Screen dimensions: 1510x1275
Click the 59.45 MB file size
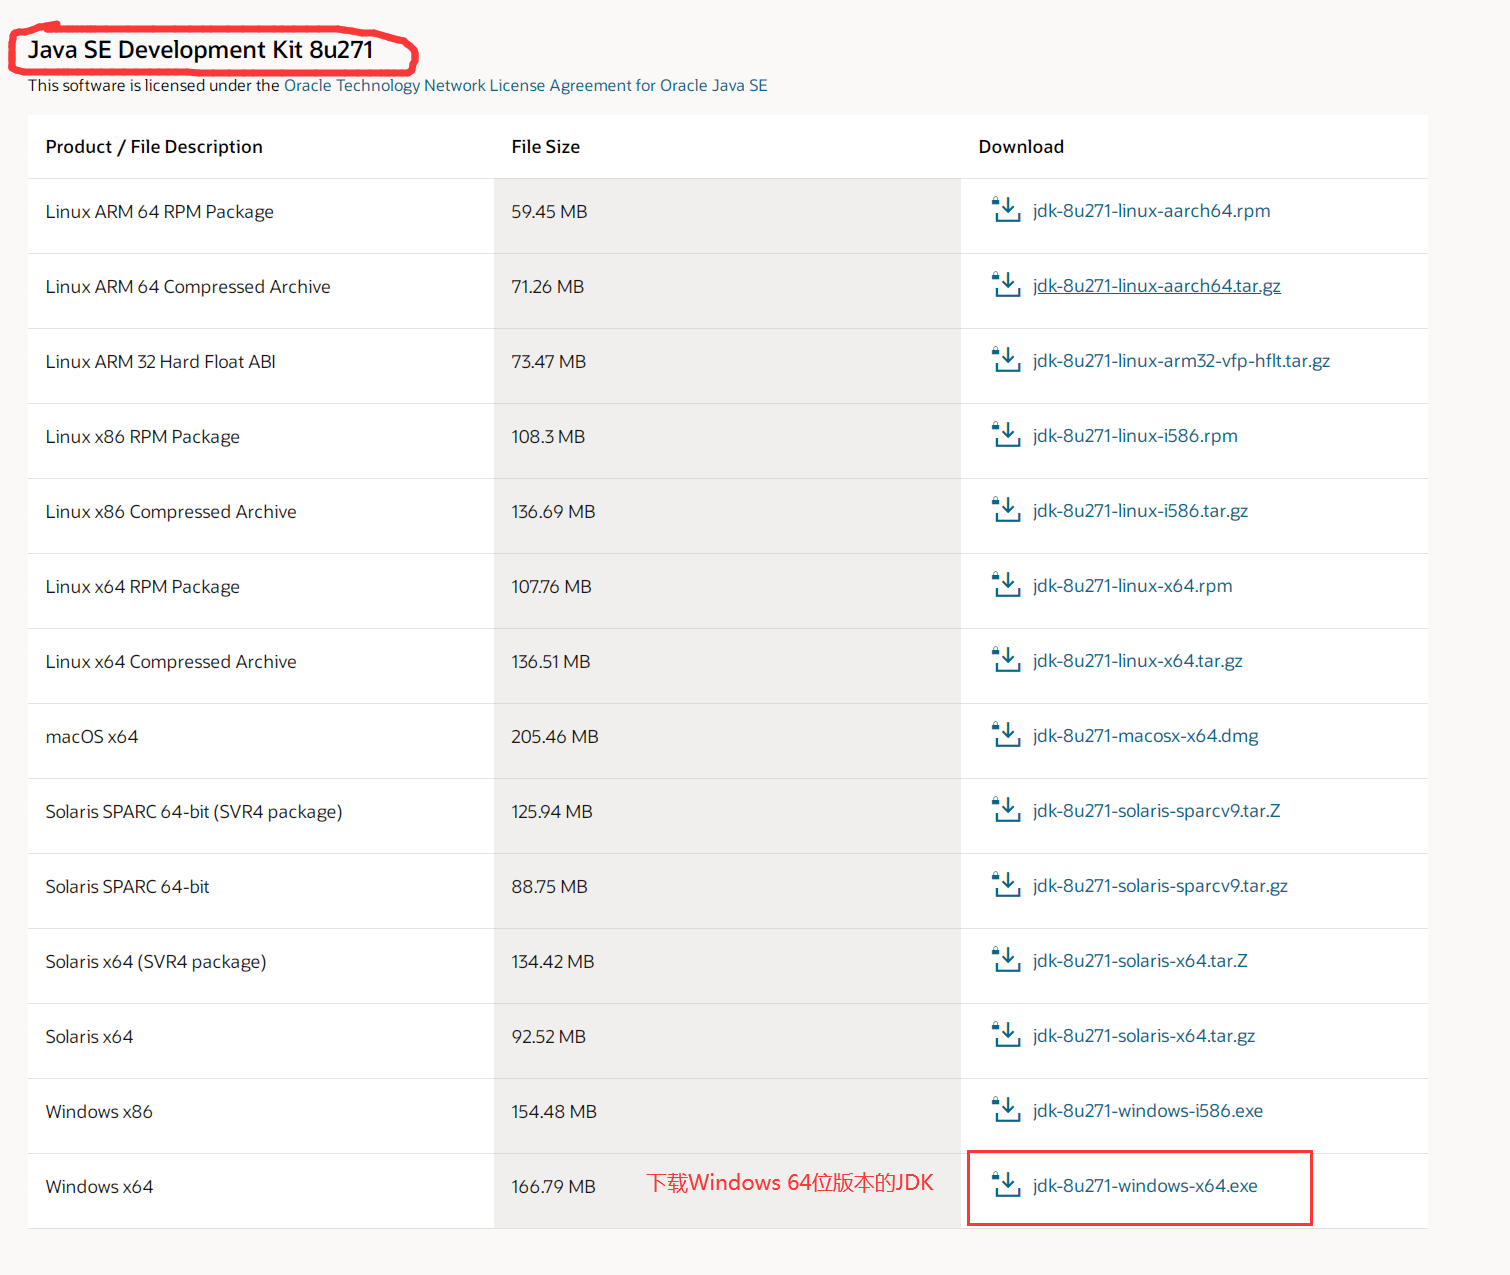point(549,212)
